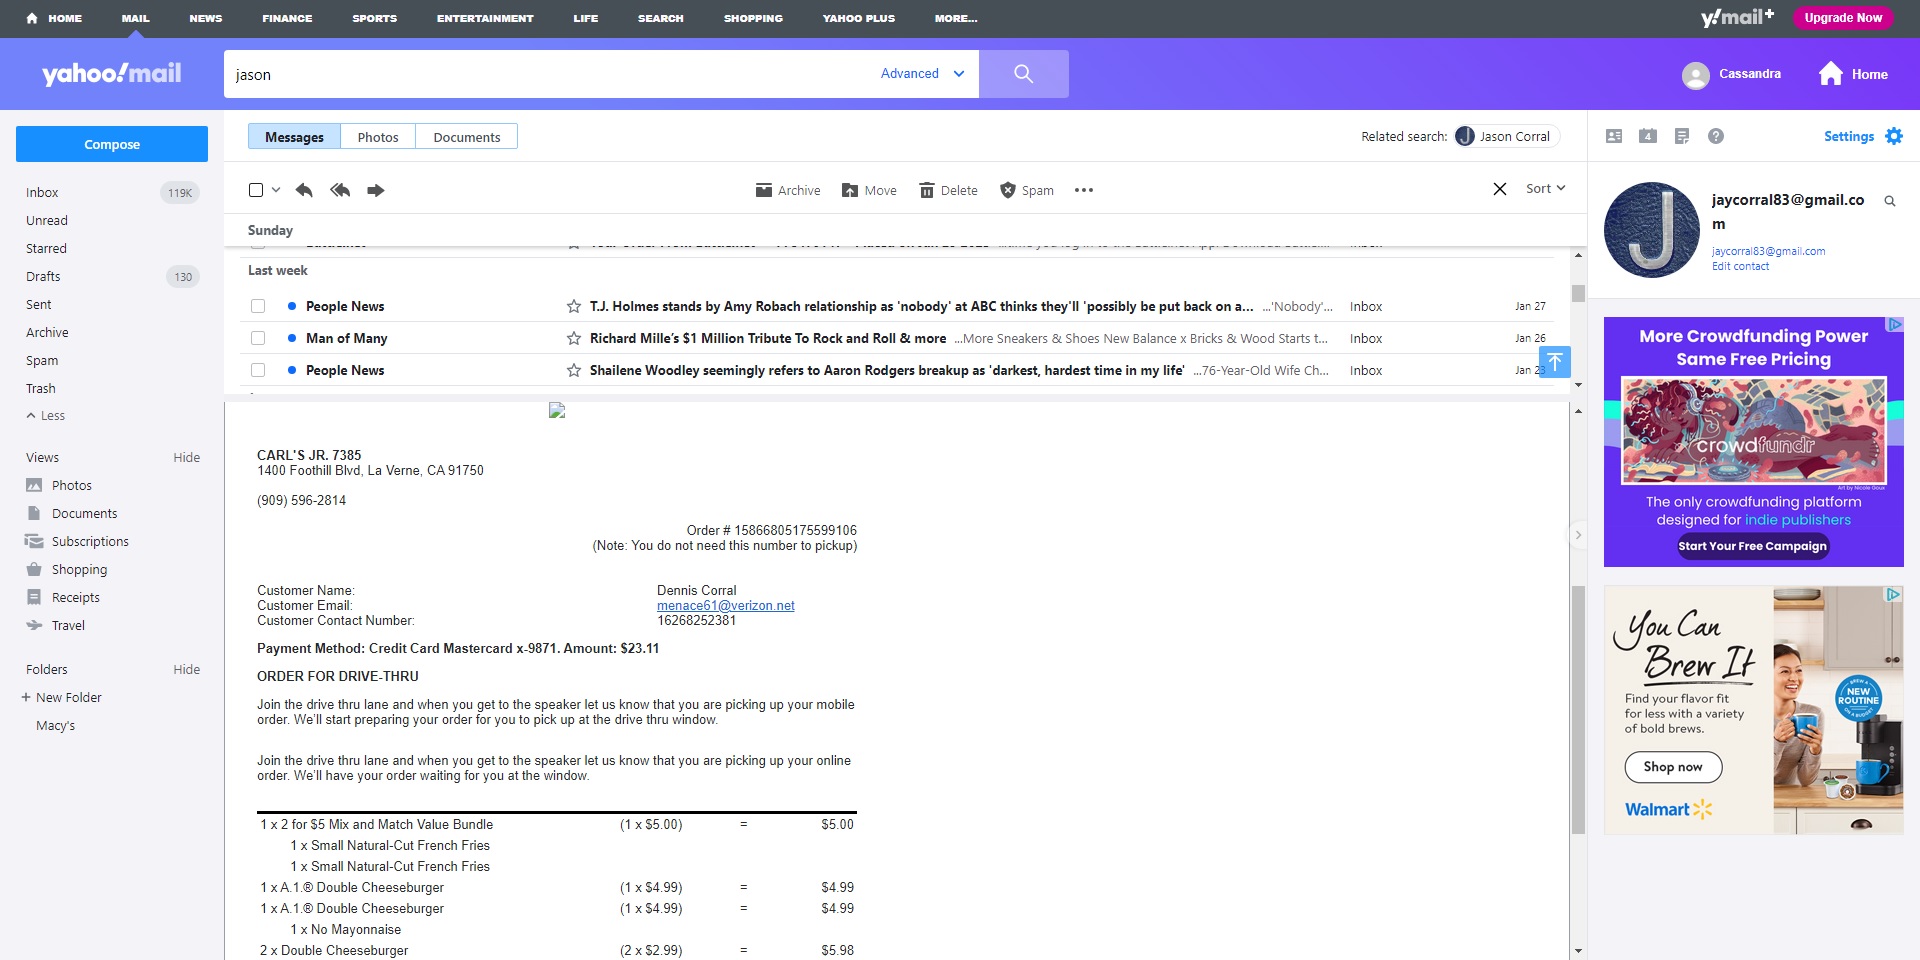Open the Help question mark icon
Screen dimensions: 1920x960
1717,136
